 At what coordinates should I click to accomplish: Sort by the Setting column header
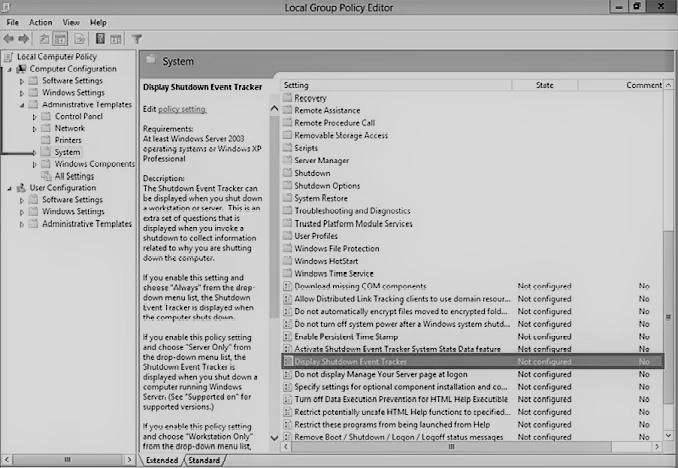point(396,85)
